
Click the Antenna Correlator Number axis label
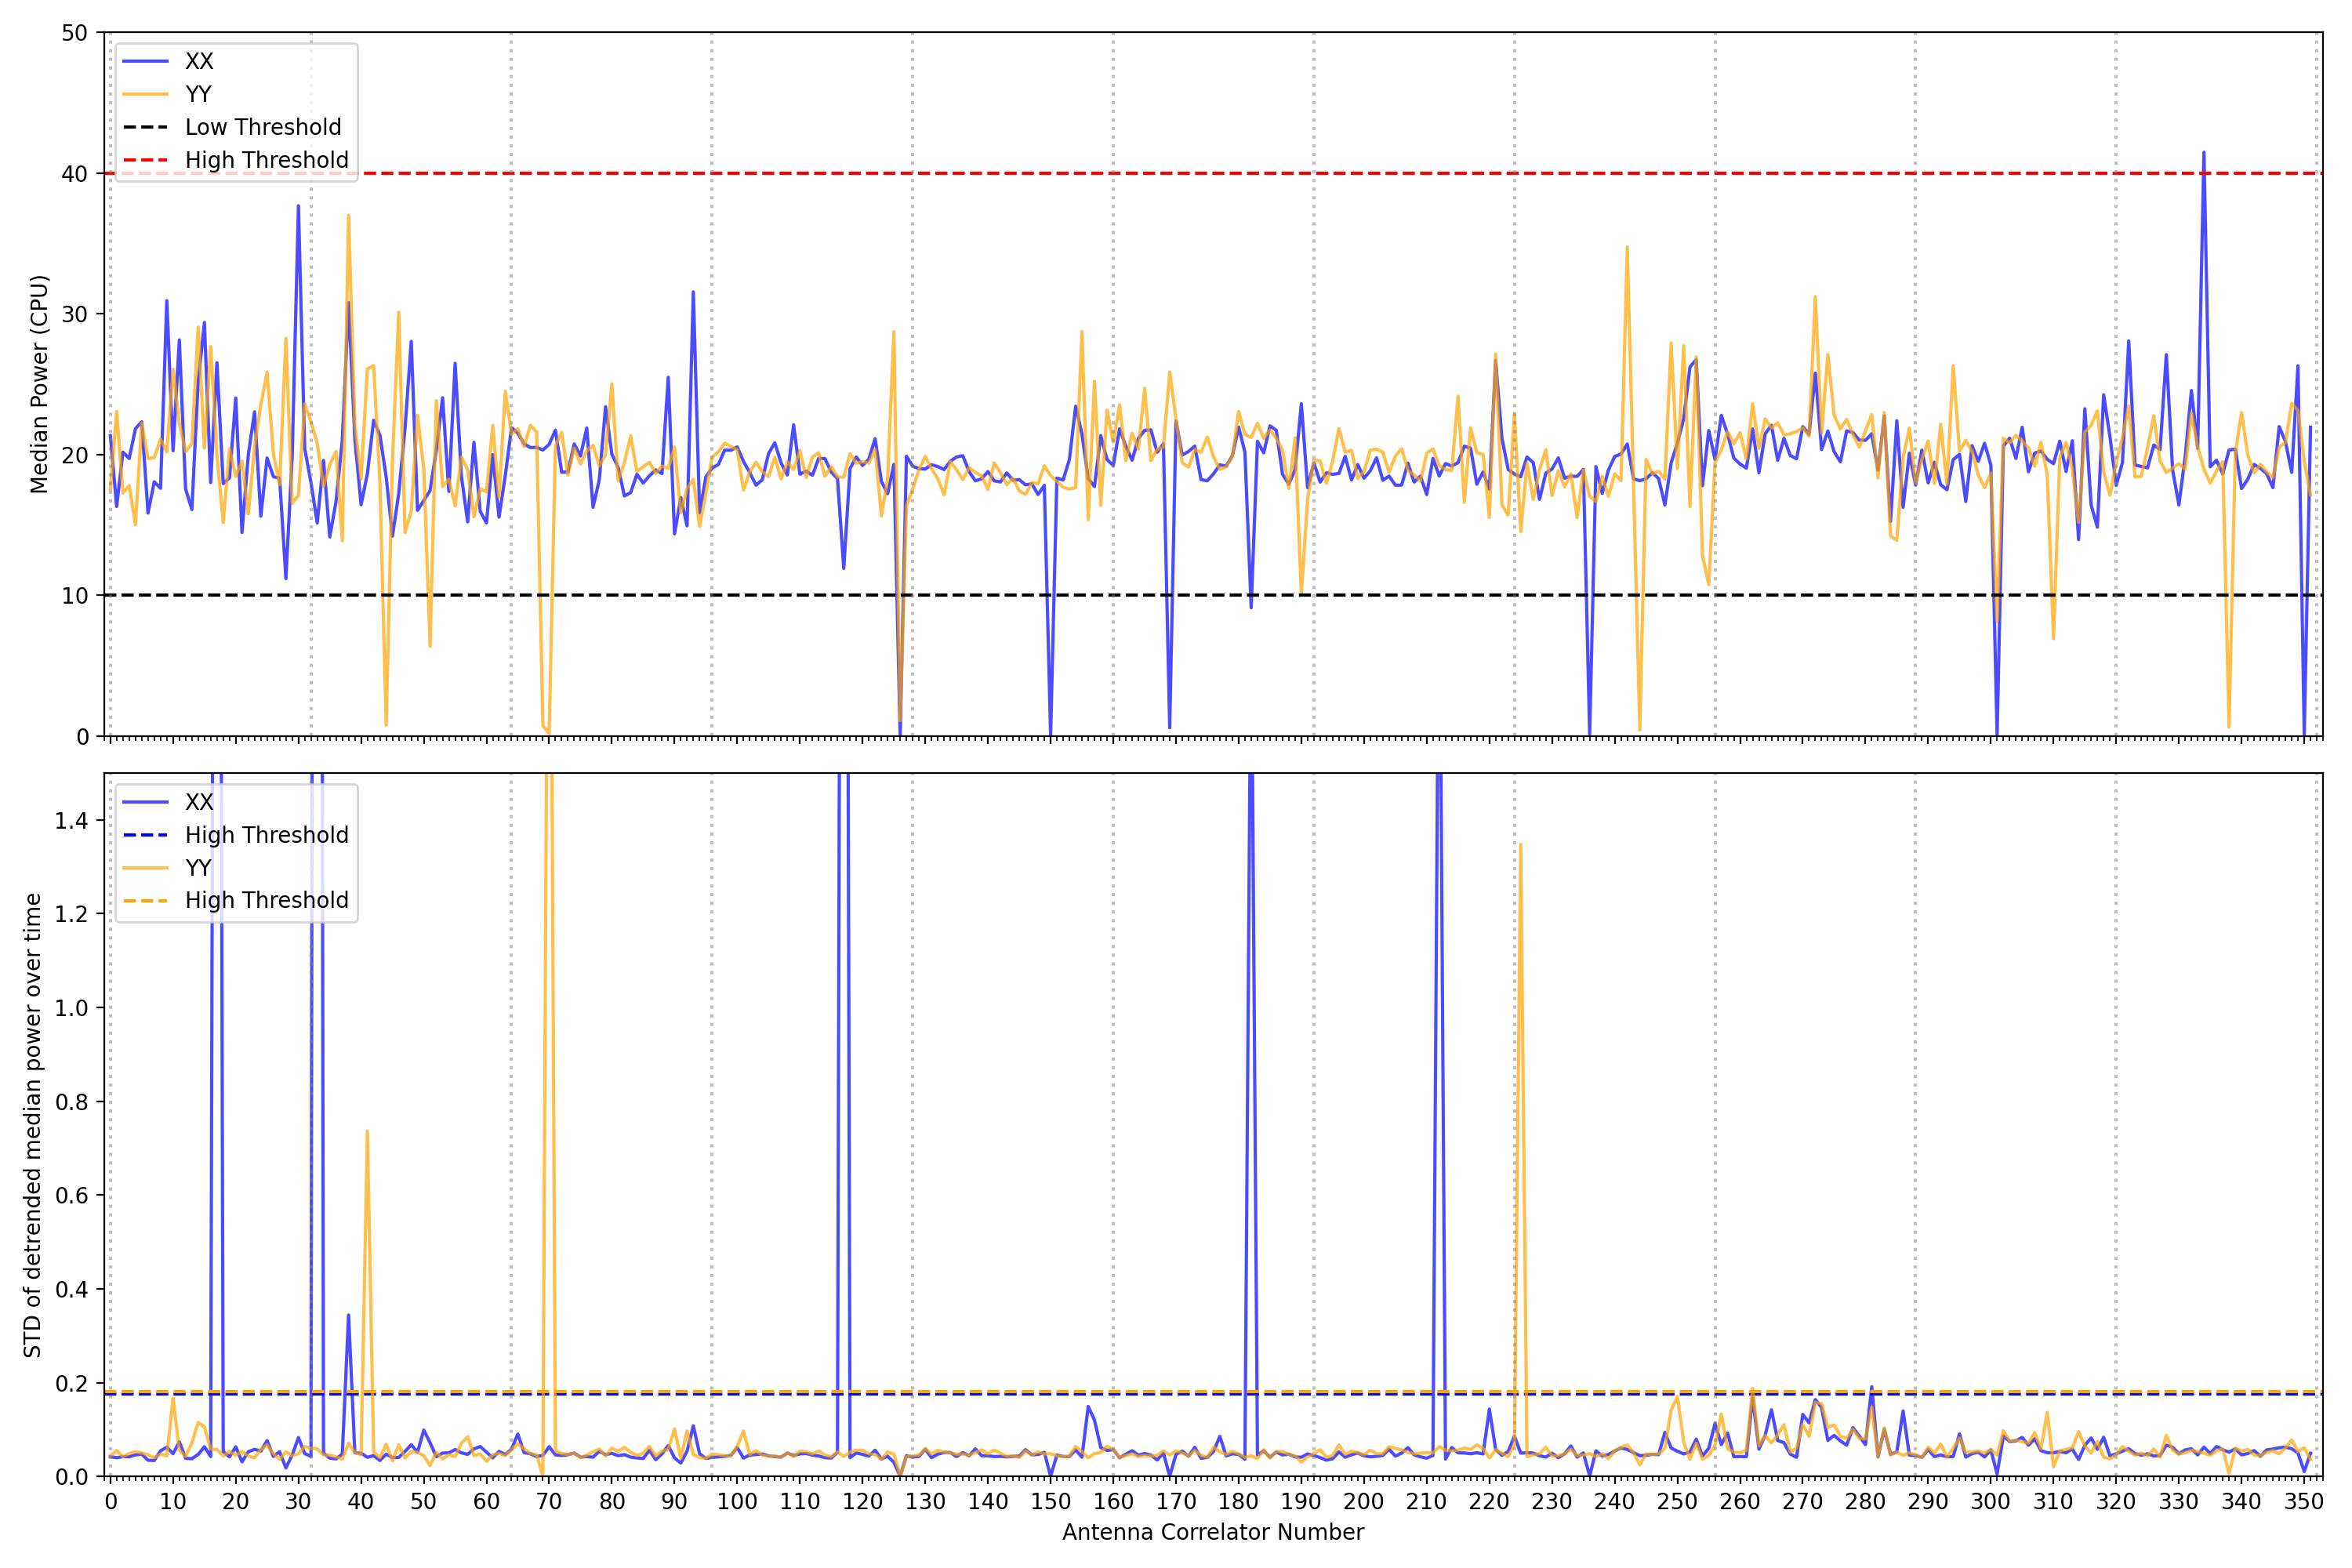pyautogui.click(x=1212, y=1532)
